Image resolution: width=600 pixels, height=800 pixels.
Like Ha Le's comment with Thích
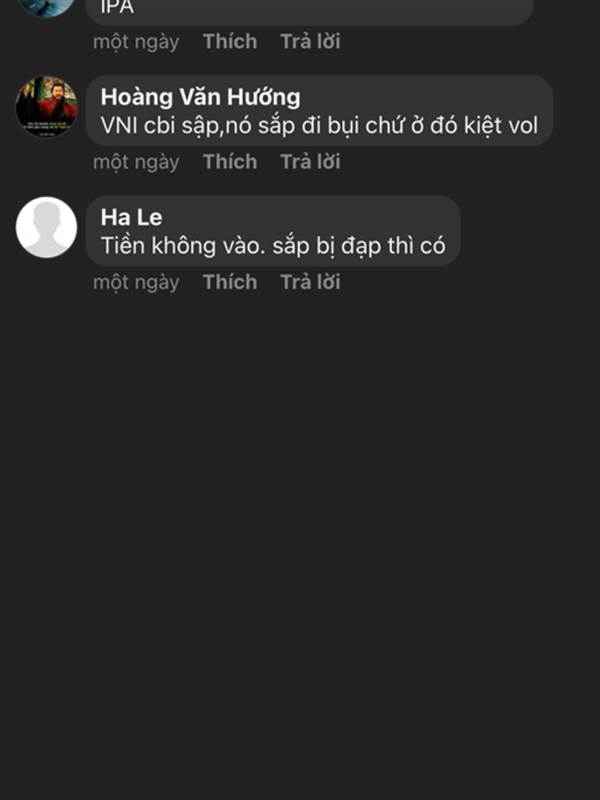[x=230, y=282]
